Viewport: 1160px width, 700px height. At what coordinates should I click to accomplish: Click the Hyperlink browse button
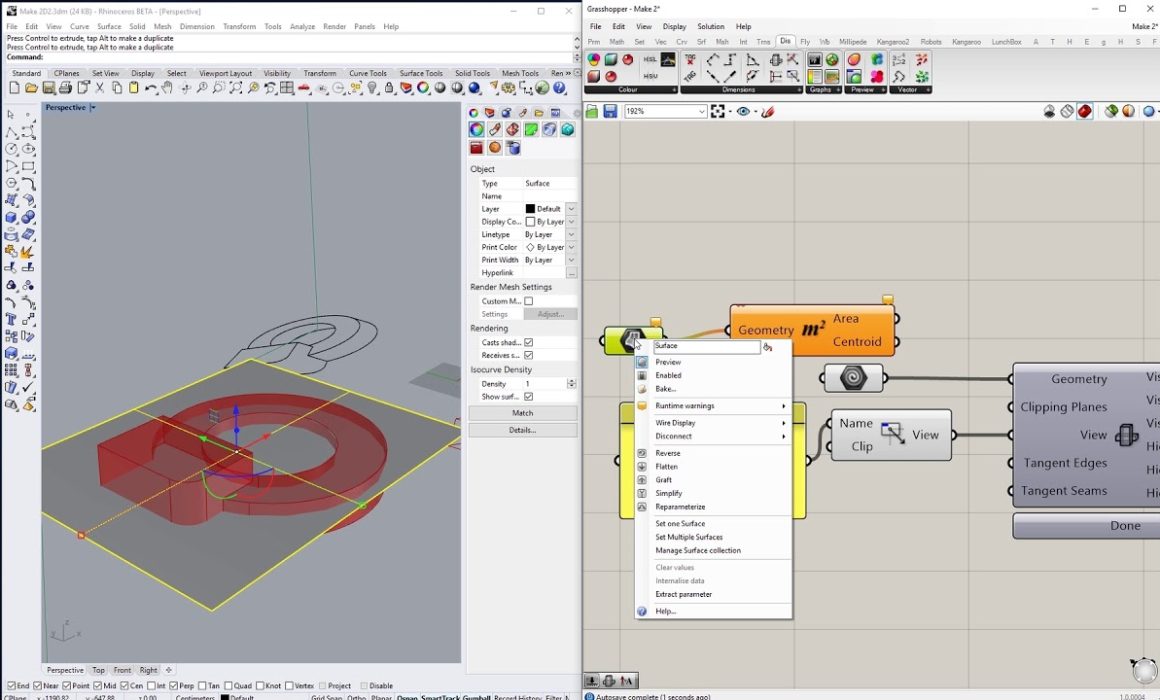point(571,273)
